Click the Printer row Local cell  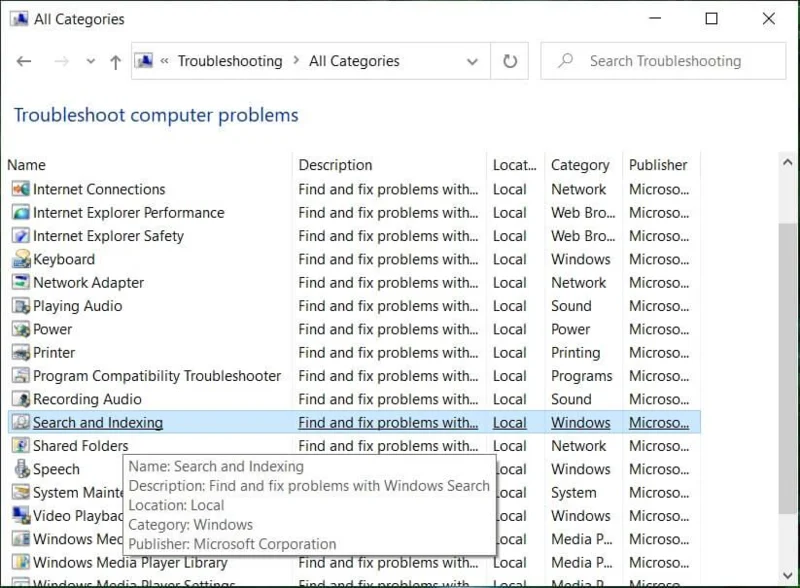[x=509, y=353]
